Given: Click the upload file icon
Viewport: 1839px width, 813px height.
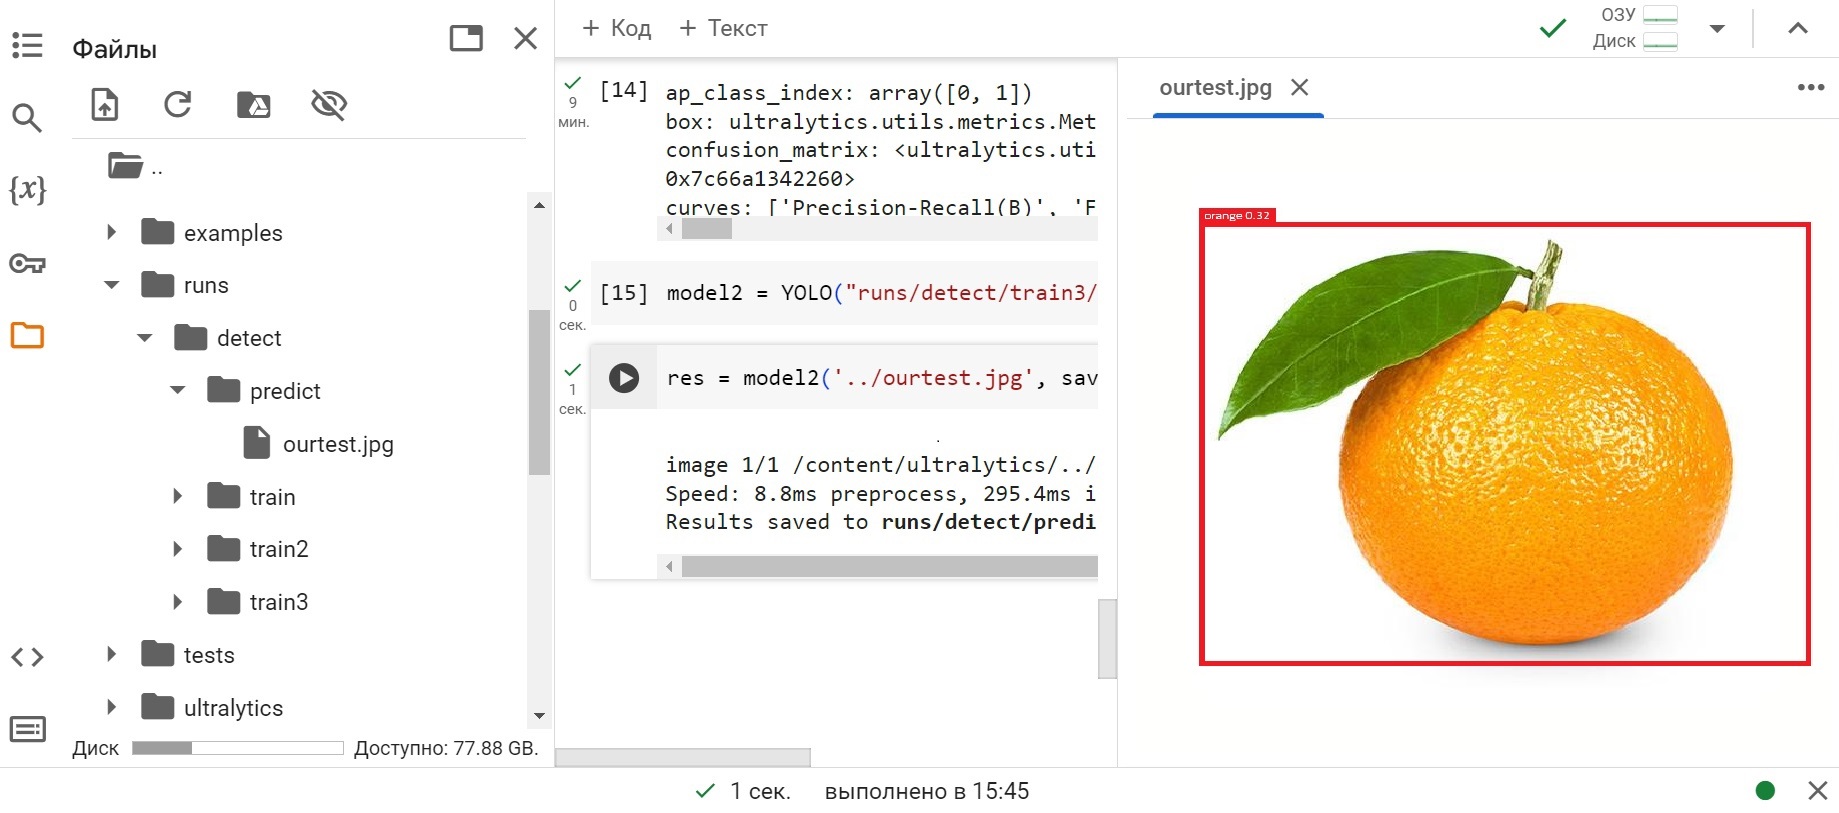Looking at the screenshot, I should click(x=105, y=104).
